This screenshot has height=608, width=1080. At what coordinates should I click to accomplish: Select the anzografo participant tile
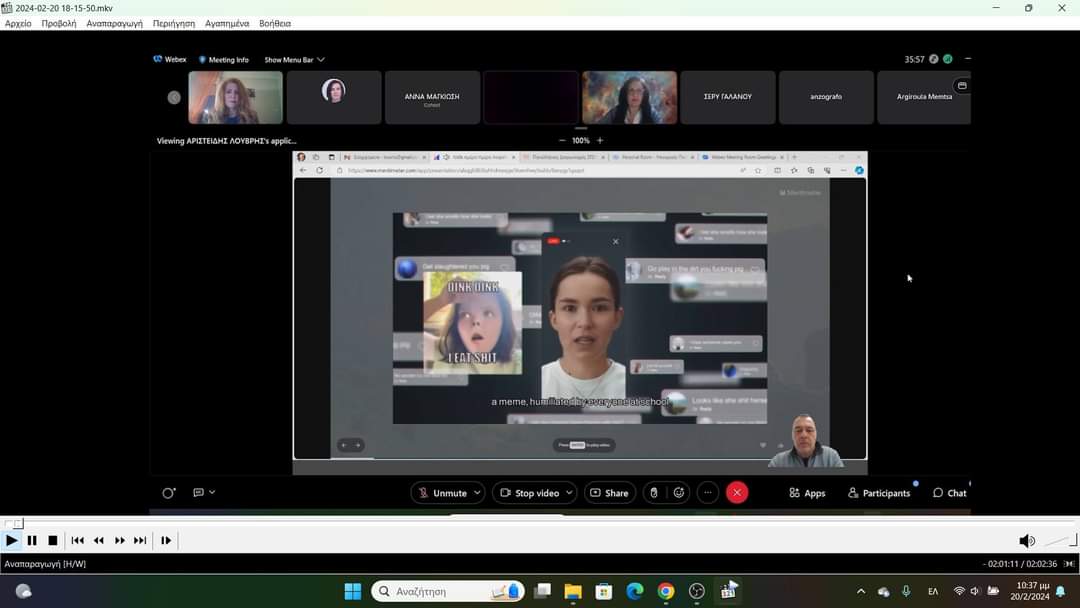pos(826,97)
